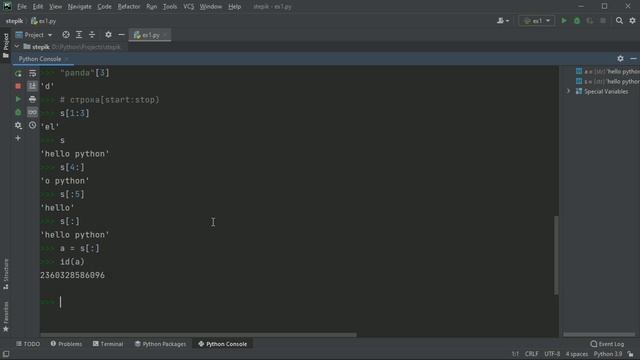The height and width of the screenshot is (360, 640).
Task: Open Python Console panel settings gear
Action: pyautogui.click(x=620, y=59)
